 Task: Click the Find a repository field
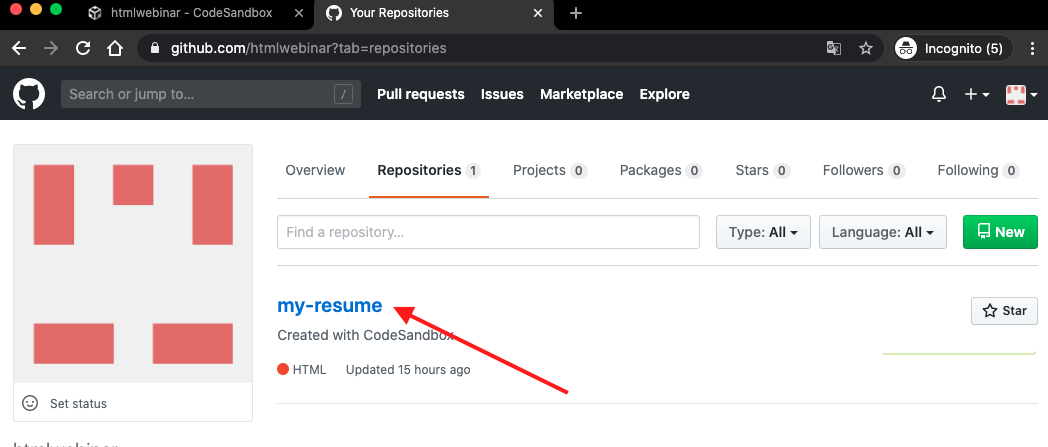[488, 232]
